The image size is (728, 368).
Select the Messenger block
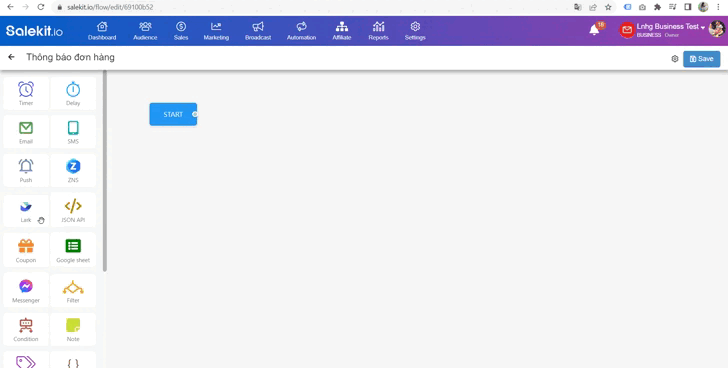[x=26, y=291]
